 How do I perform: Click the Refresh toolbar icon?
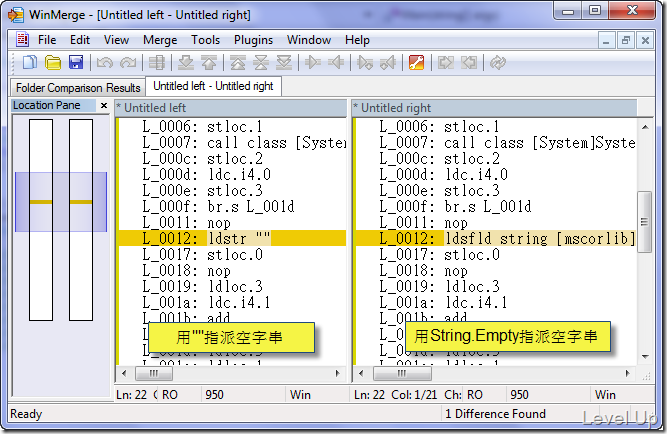[x=498, y=63]
